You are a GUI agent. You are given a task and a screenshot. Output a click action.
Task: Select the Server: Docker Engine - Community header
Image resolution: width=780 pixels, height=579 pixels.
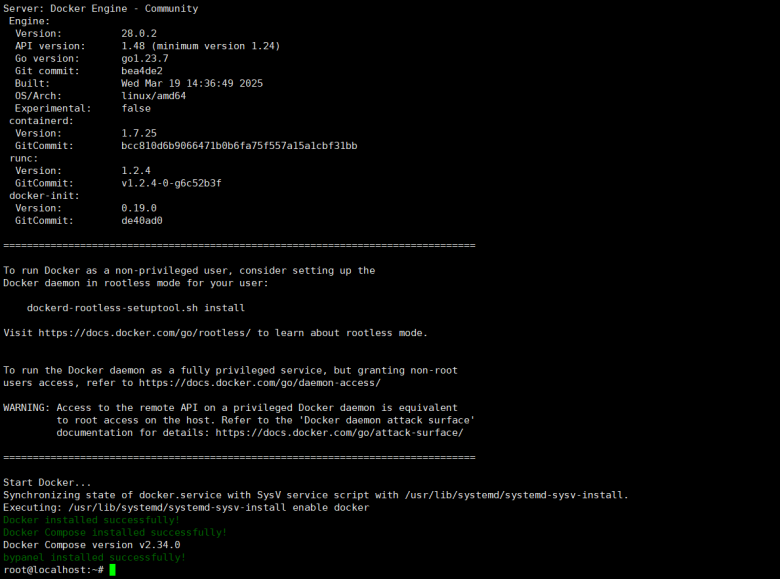pyautogui.click(x=100, y=8)
